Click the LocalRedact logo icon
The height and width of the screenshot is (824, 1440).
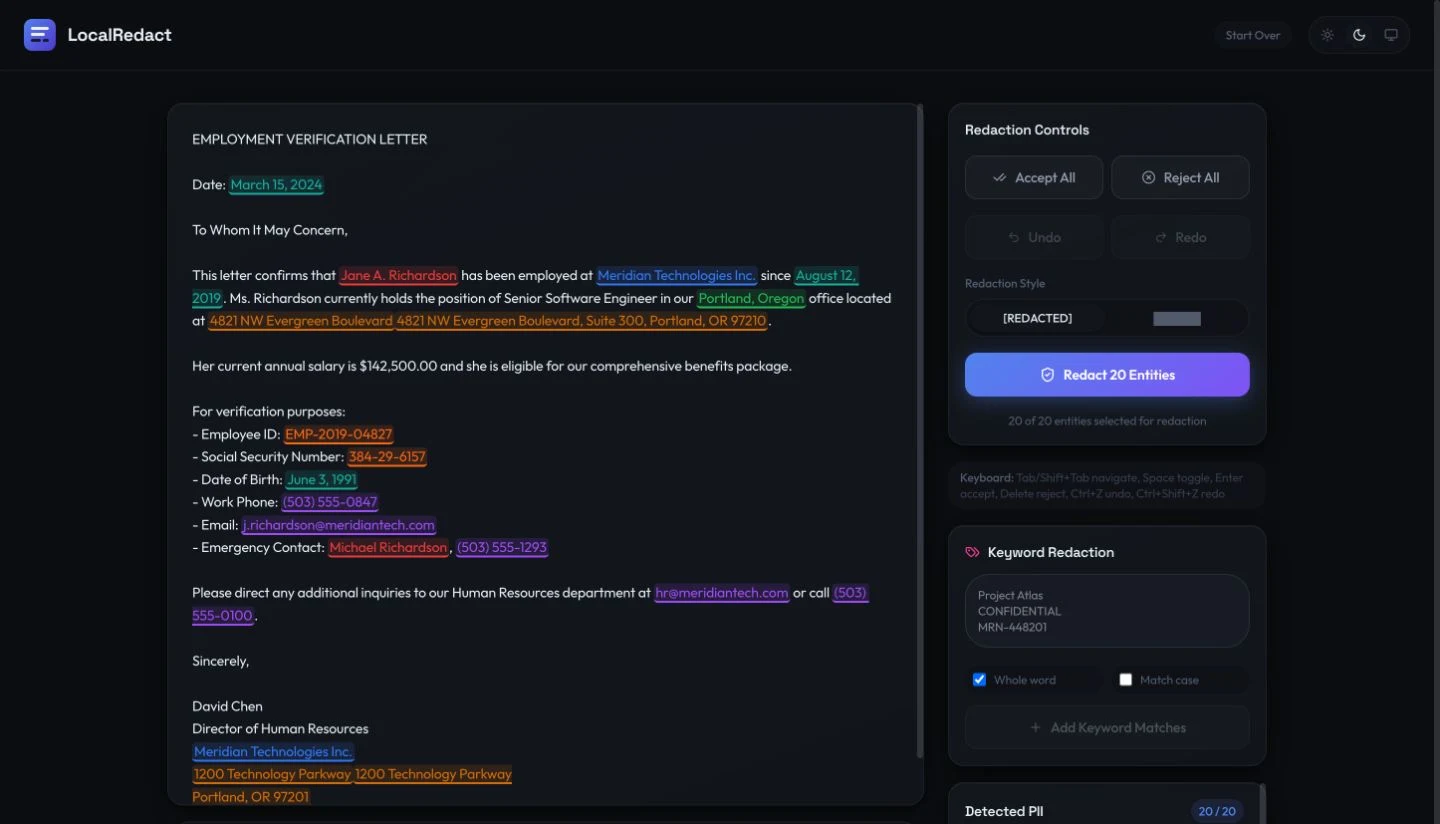(x=40, y=35)
